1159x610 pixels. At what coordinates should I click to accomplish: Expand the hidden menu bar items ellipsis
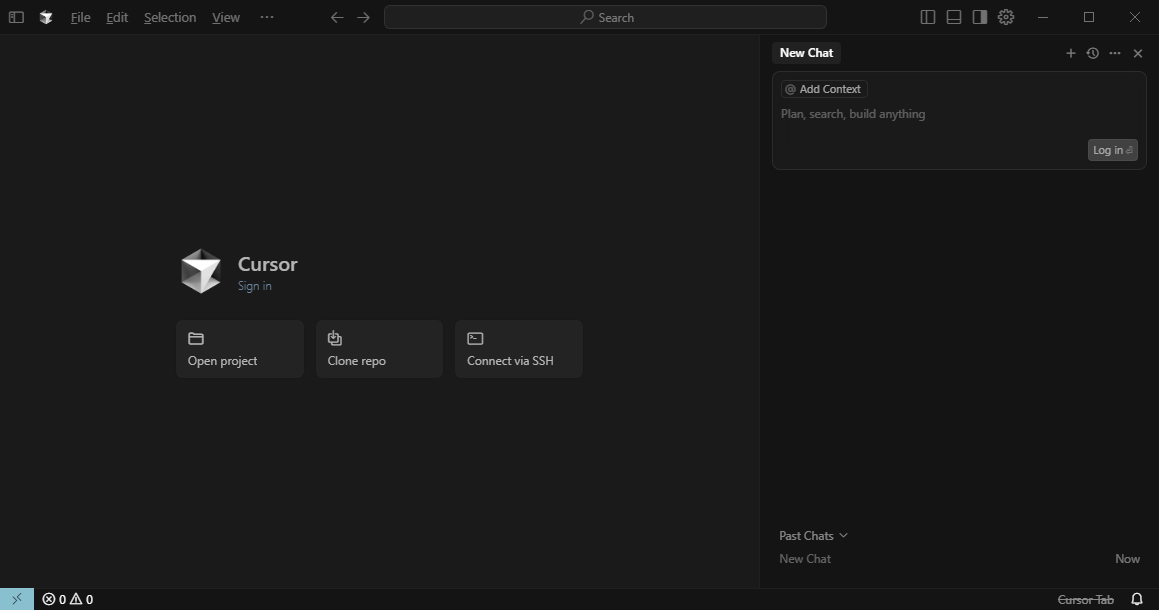tap(267, 17)
